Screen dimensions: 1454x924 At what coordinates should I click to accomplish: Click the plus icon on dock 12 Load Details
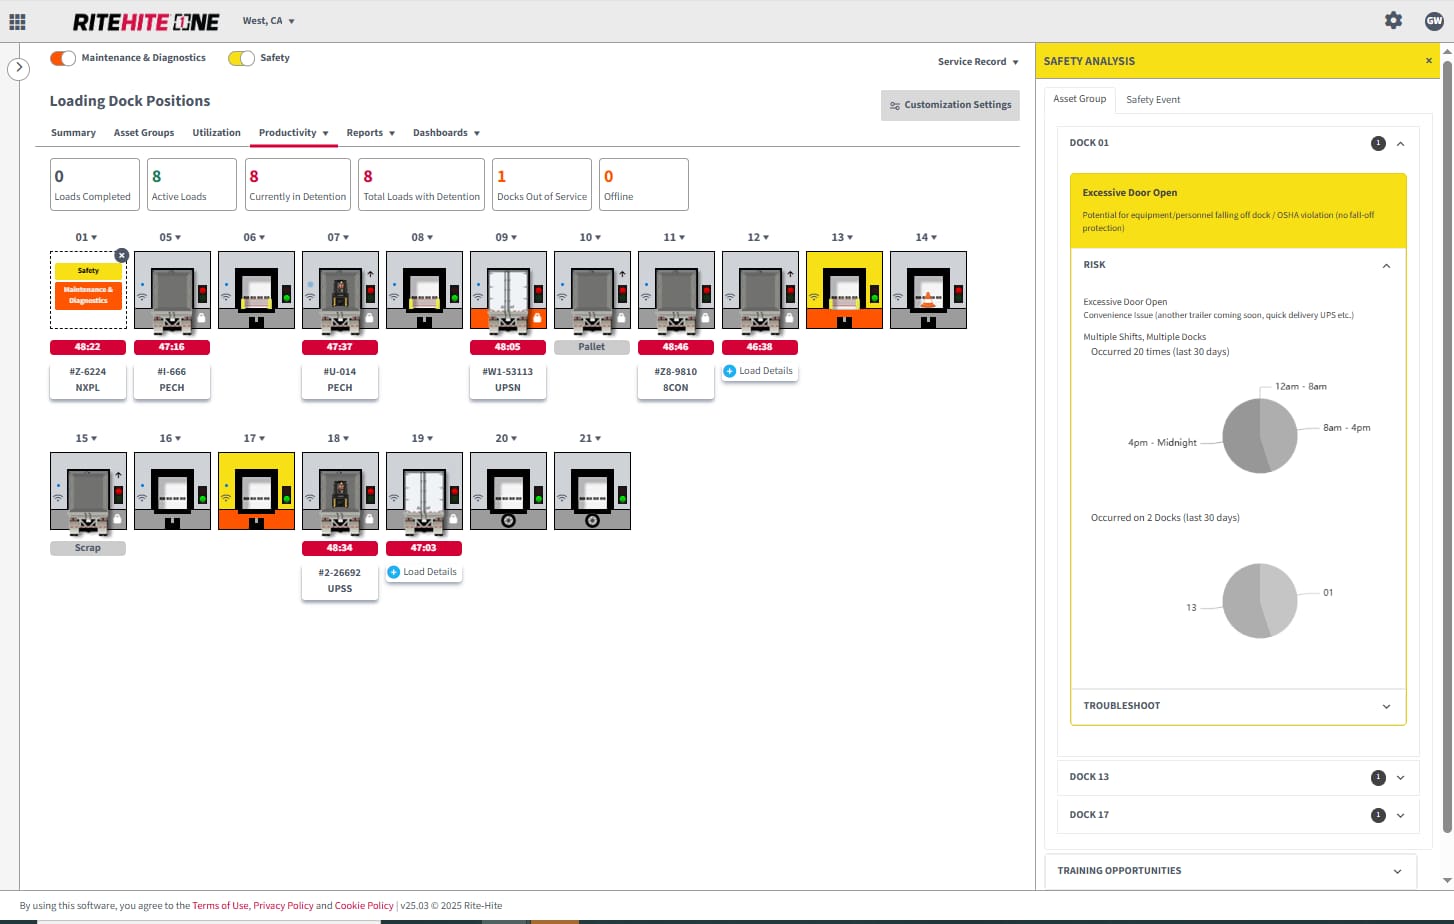(x=729, y=371)
